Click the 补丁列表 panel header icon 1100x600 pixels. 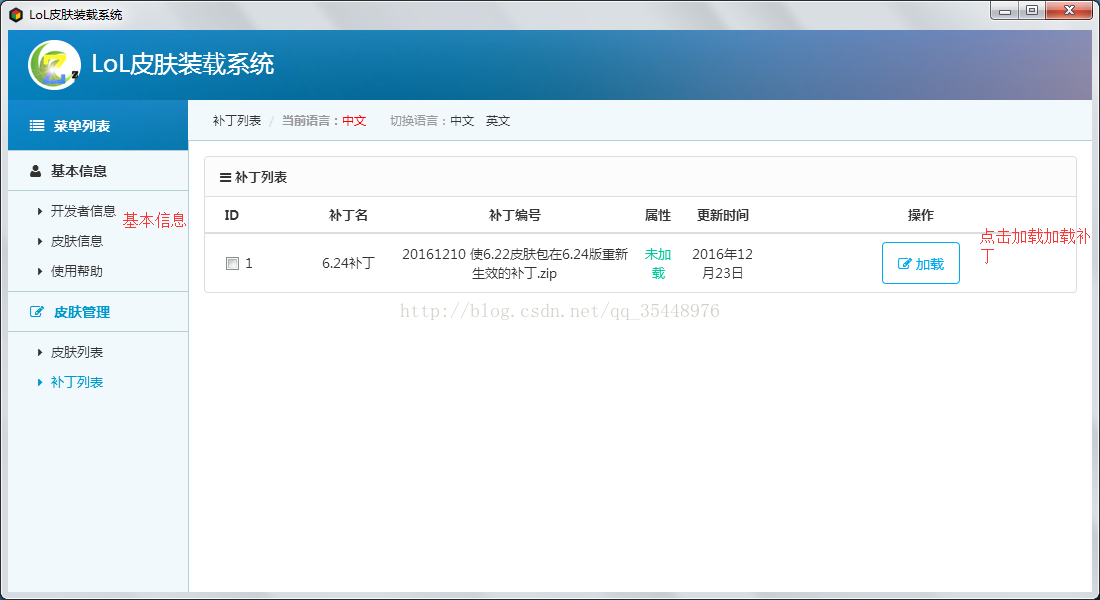point(225,178)
